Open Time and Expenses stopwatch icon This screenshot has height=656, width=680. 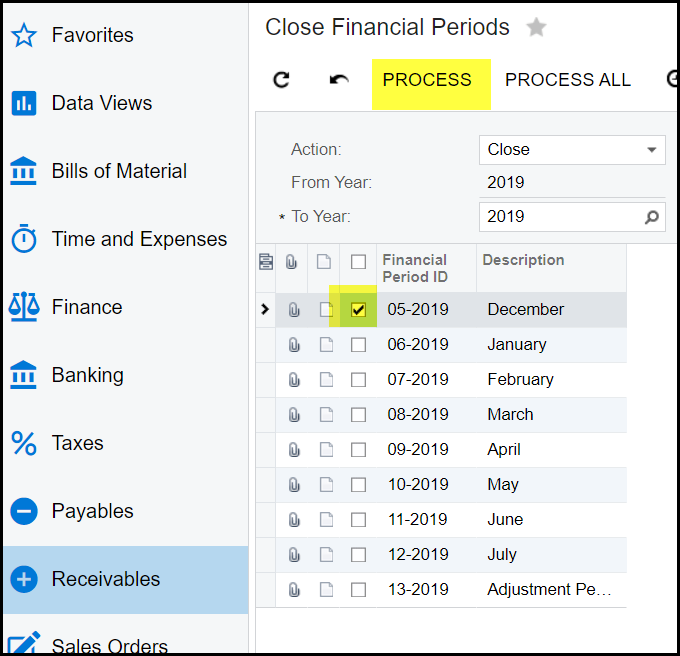point(24,239)
